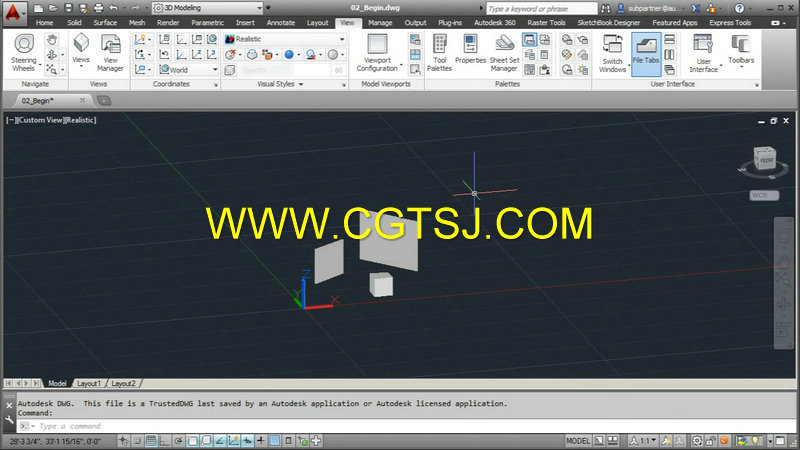Open the Home ribbon tab

point(44,23)
